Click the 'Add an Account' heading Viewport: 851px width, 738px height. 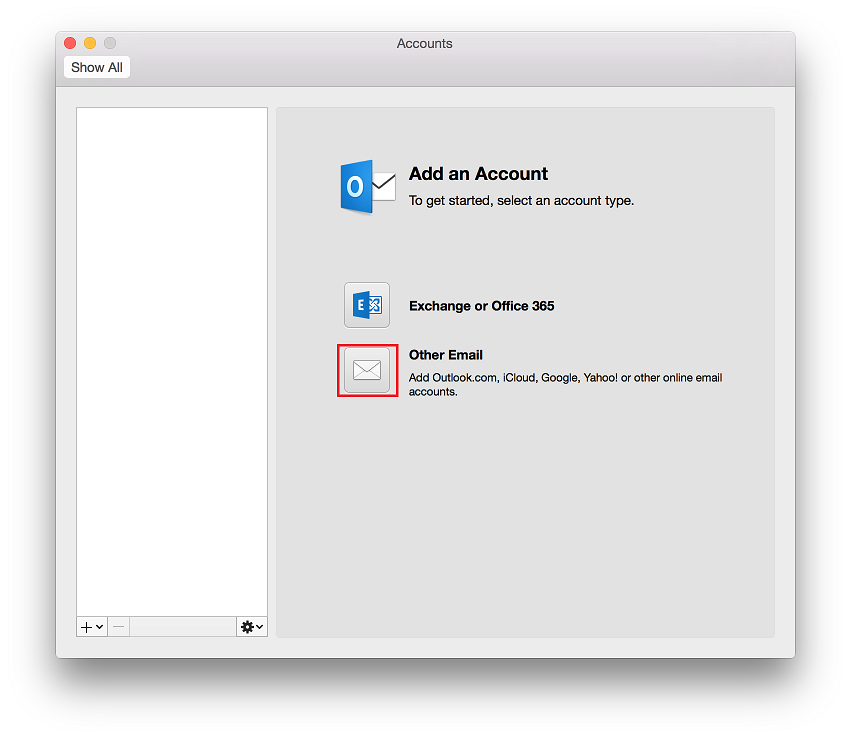(x=478, y=173)
